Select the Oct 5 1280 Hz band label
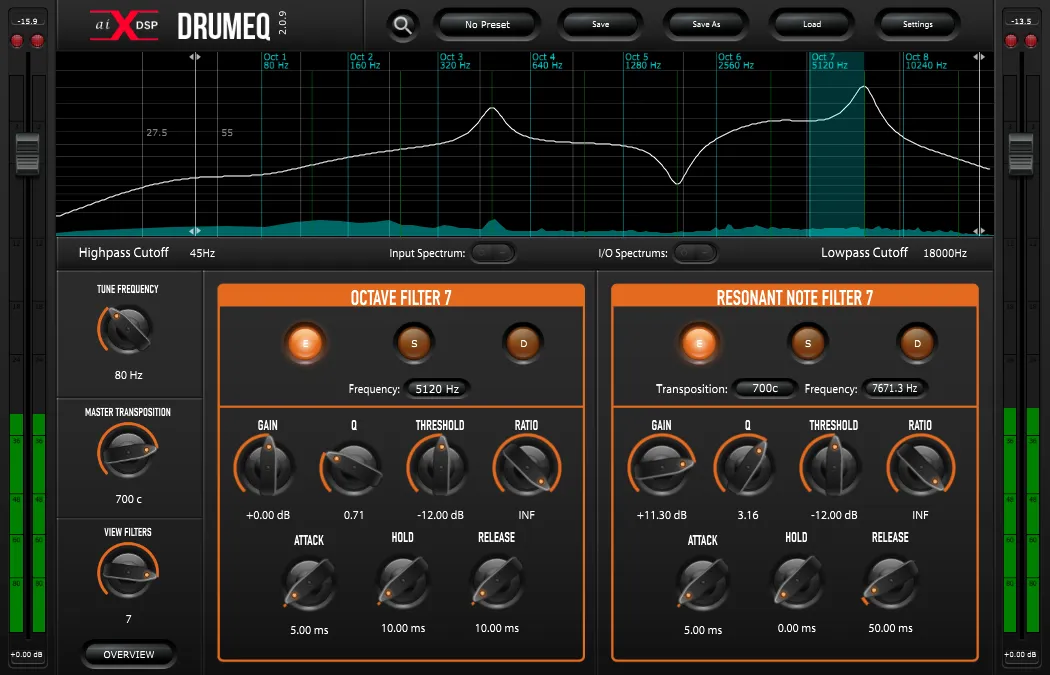The height and width of the screenshot is (675, 1050). (x=643, y=61)
